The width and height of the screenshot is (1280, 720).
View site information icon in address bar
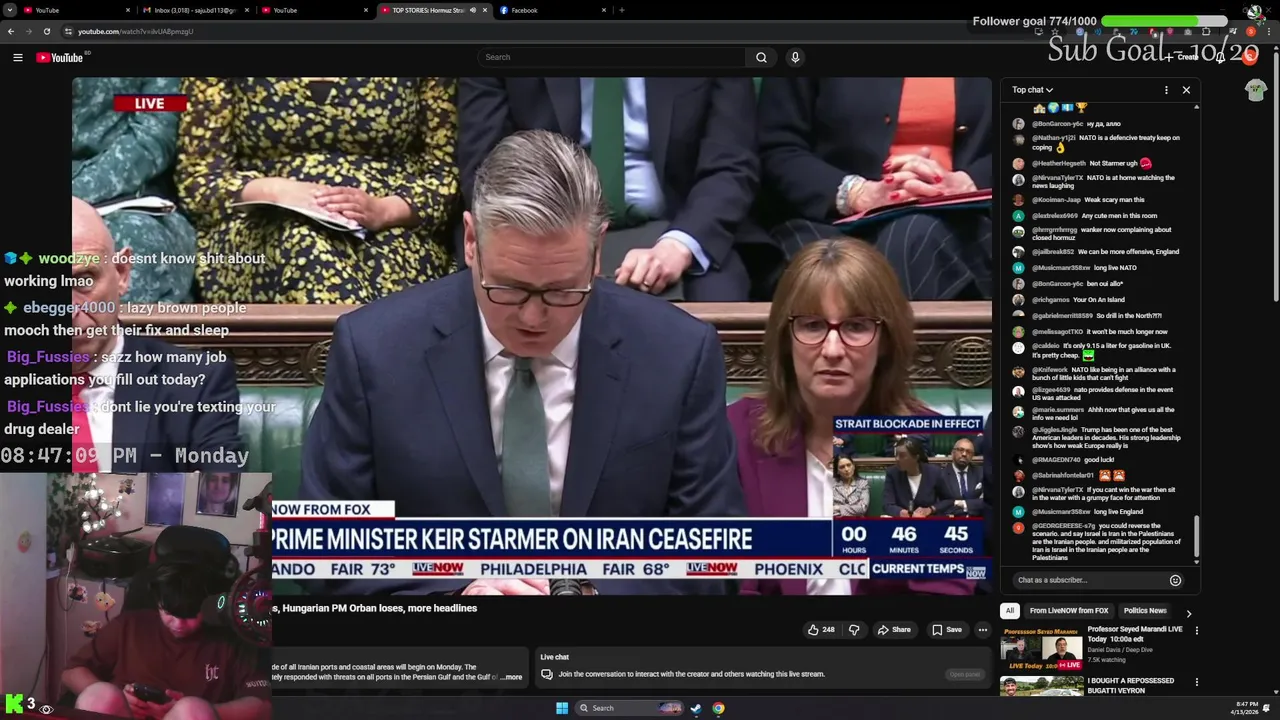click(x=68, y=31)
